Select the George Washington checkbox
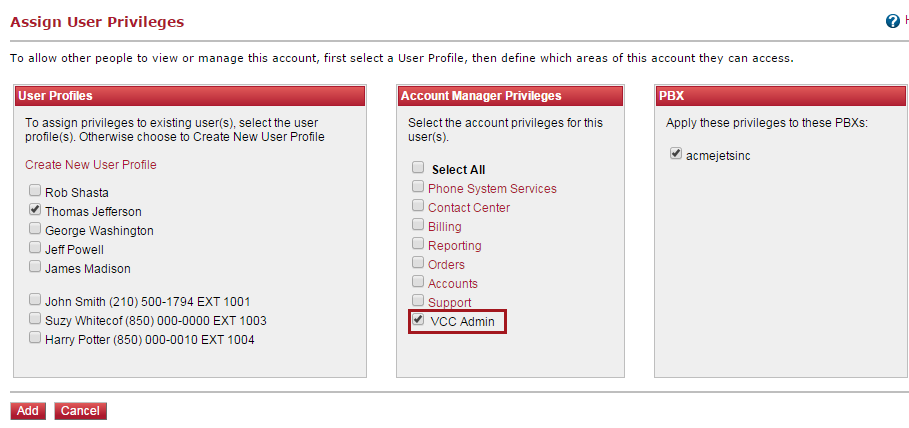Image resolution: width=909 pixels, height=428 pixels. 35,228
